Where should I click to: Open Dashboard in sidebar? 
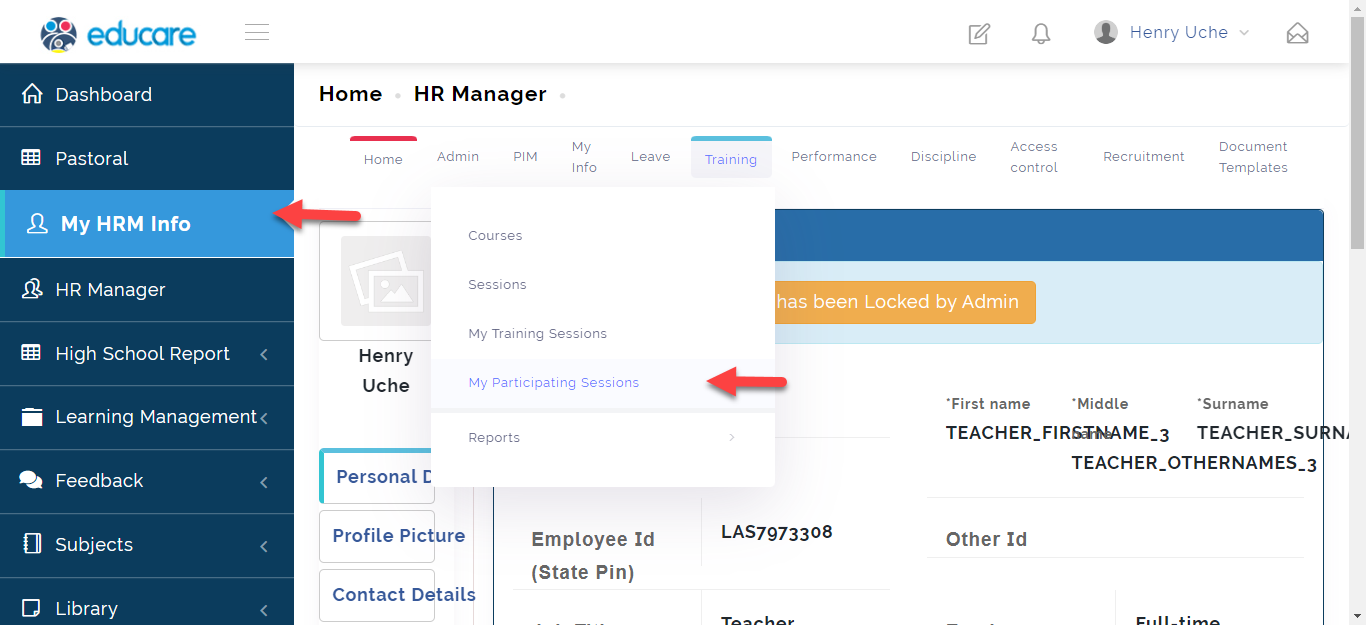pyautogui.click(x=147, y=95)
